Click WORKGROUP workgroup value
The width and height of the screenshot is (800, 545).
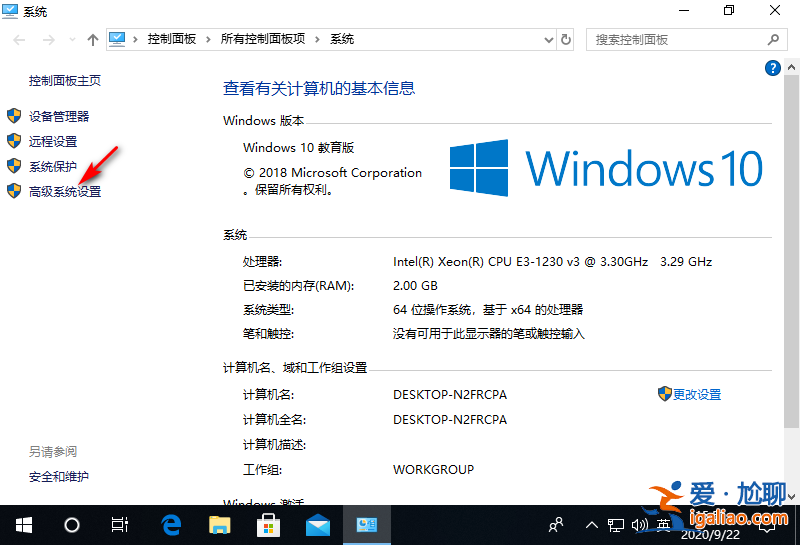(434, 469)
